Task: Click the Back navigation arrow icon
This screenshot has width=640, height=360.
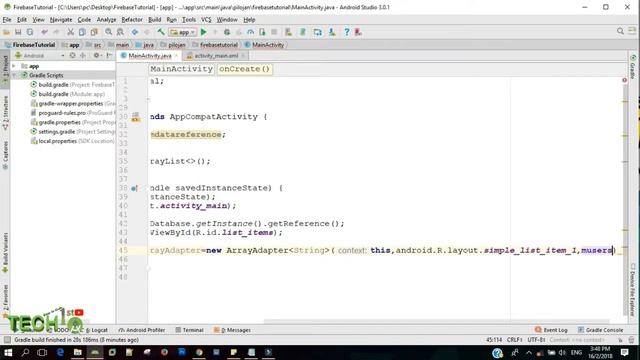Action: (135, 32)
